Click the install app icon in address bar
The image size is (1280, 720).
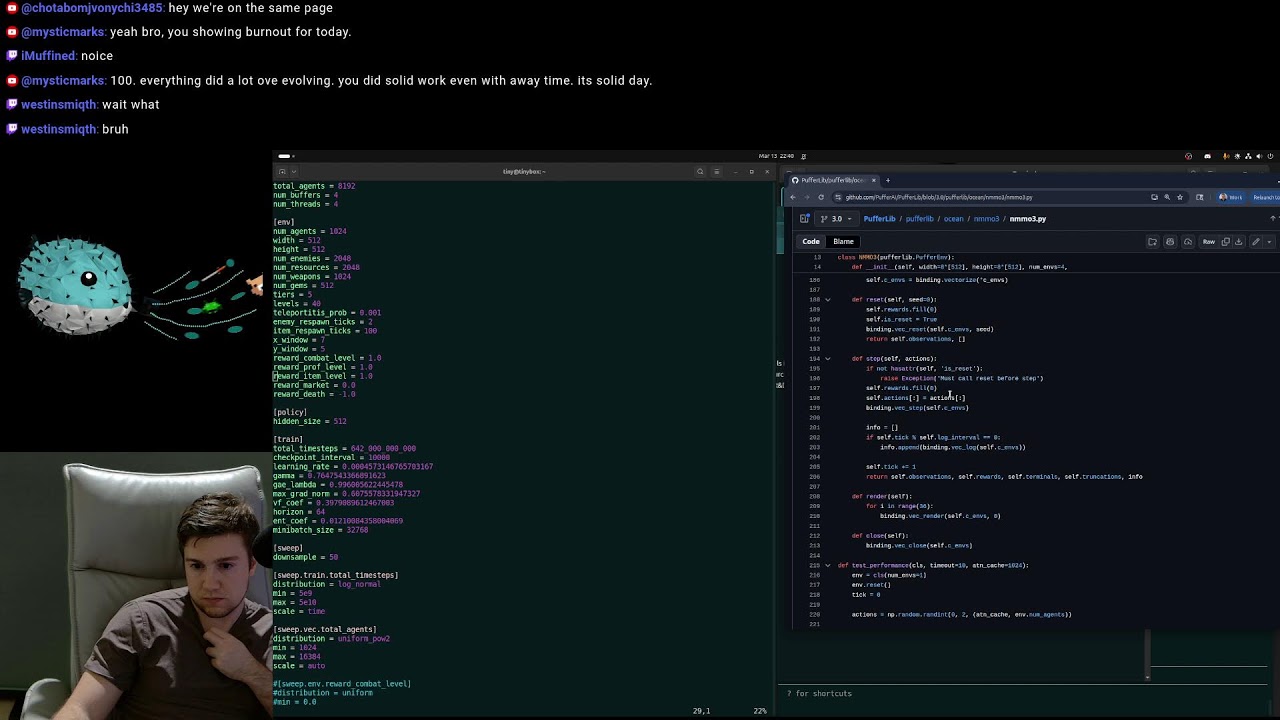click(x=1154, y=197)
